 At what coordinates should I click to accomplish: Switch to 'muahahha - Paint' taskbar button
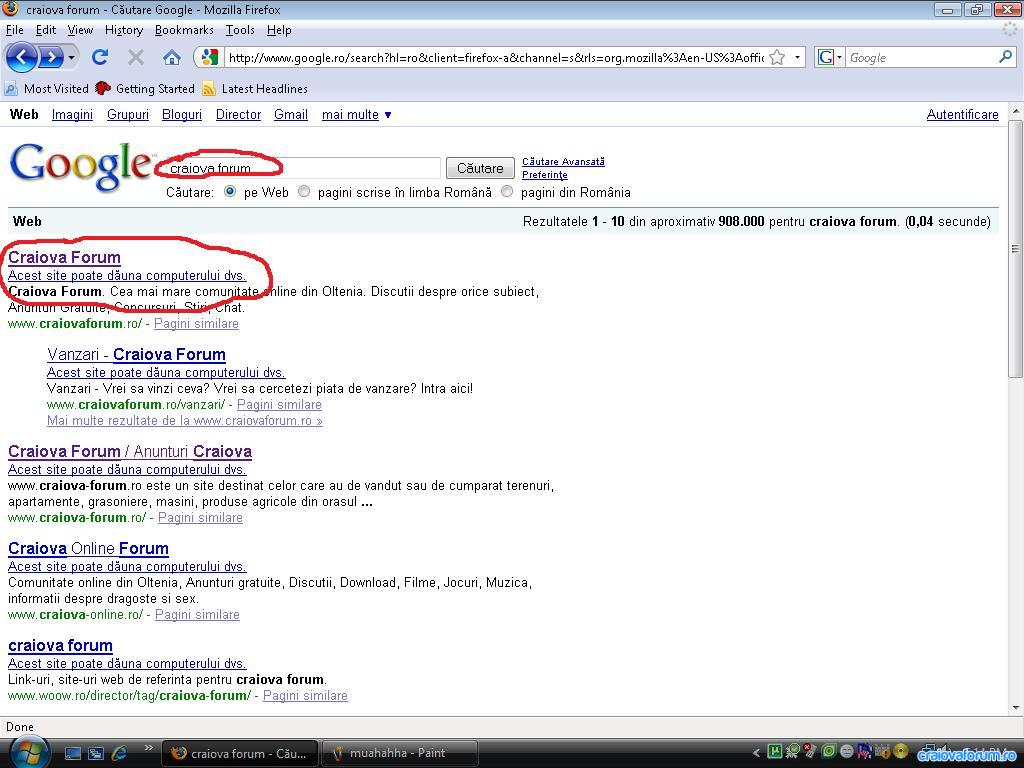(x=400, y=753)
